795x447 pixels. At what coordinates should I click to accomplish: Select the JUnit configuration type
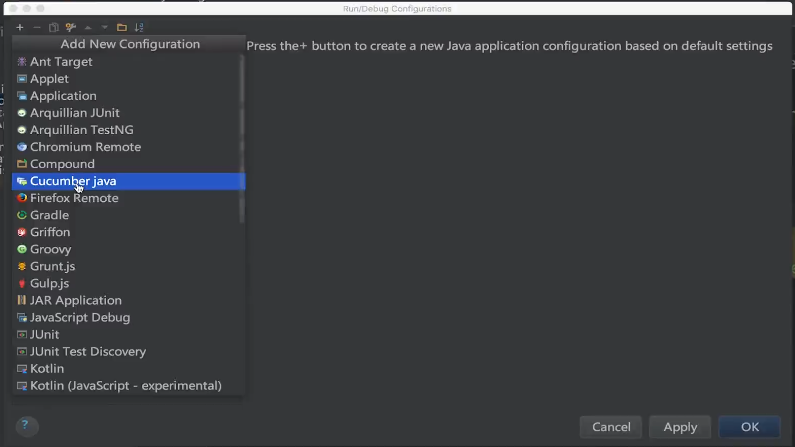(x=128, y=334)
